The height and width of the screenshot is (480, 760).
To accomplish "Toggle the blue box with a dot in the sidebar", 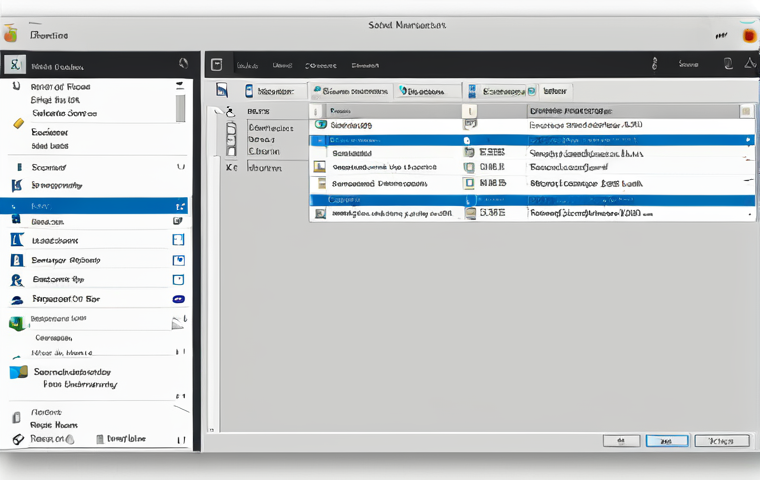I will (178, 260).
